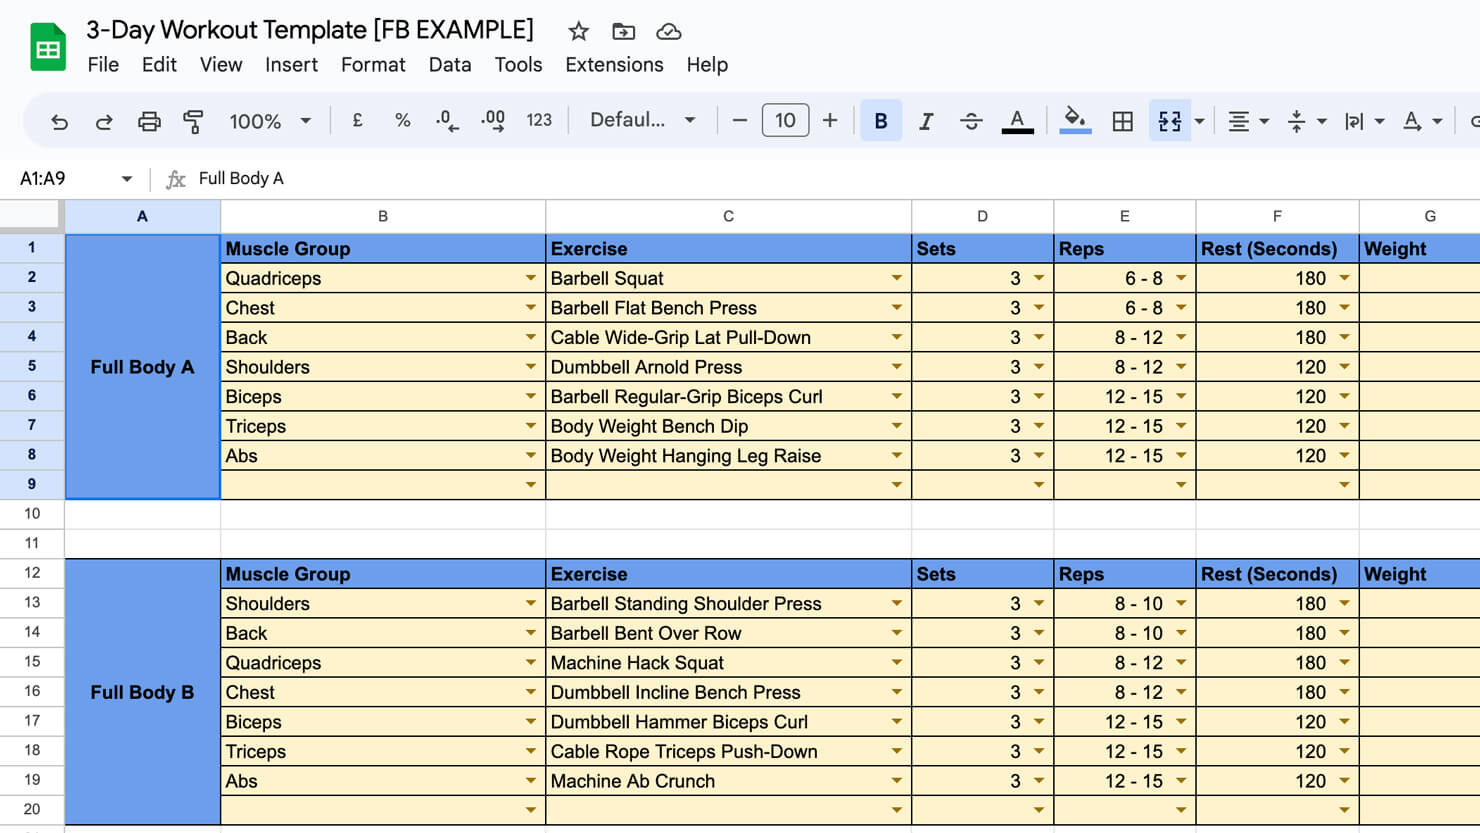Open the Insert menu
Screen dimensions: 1480x833
click(x=291, y=65)
